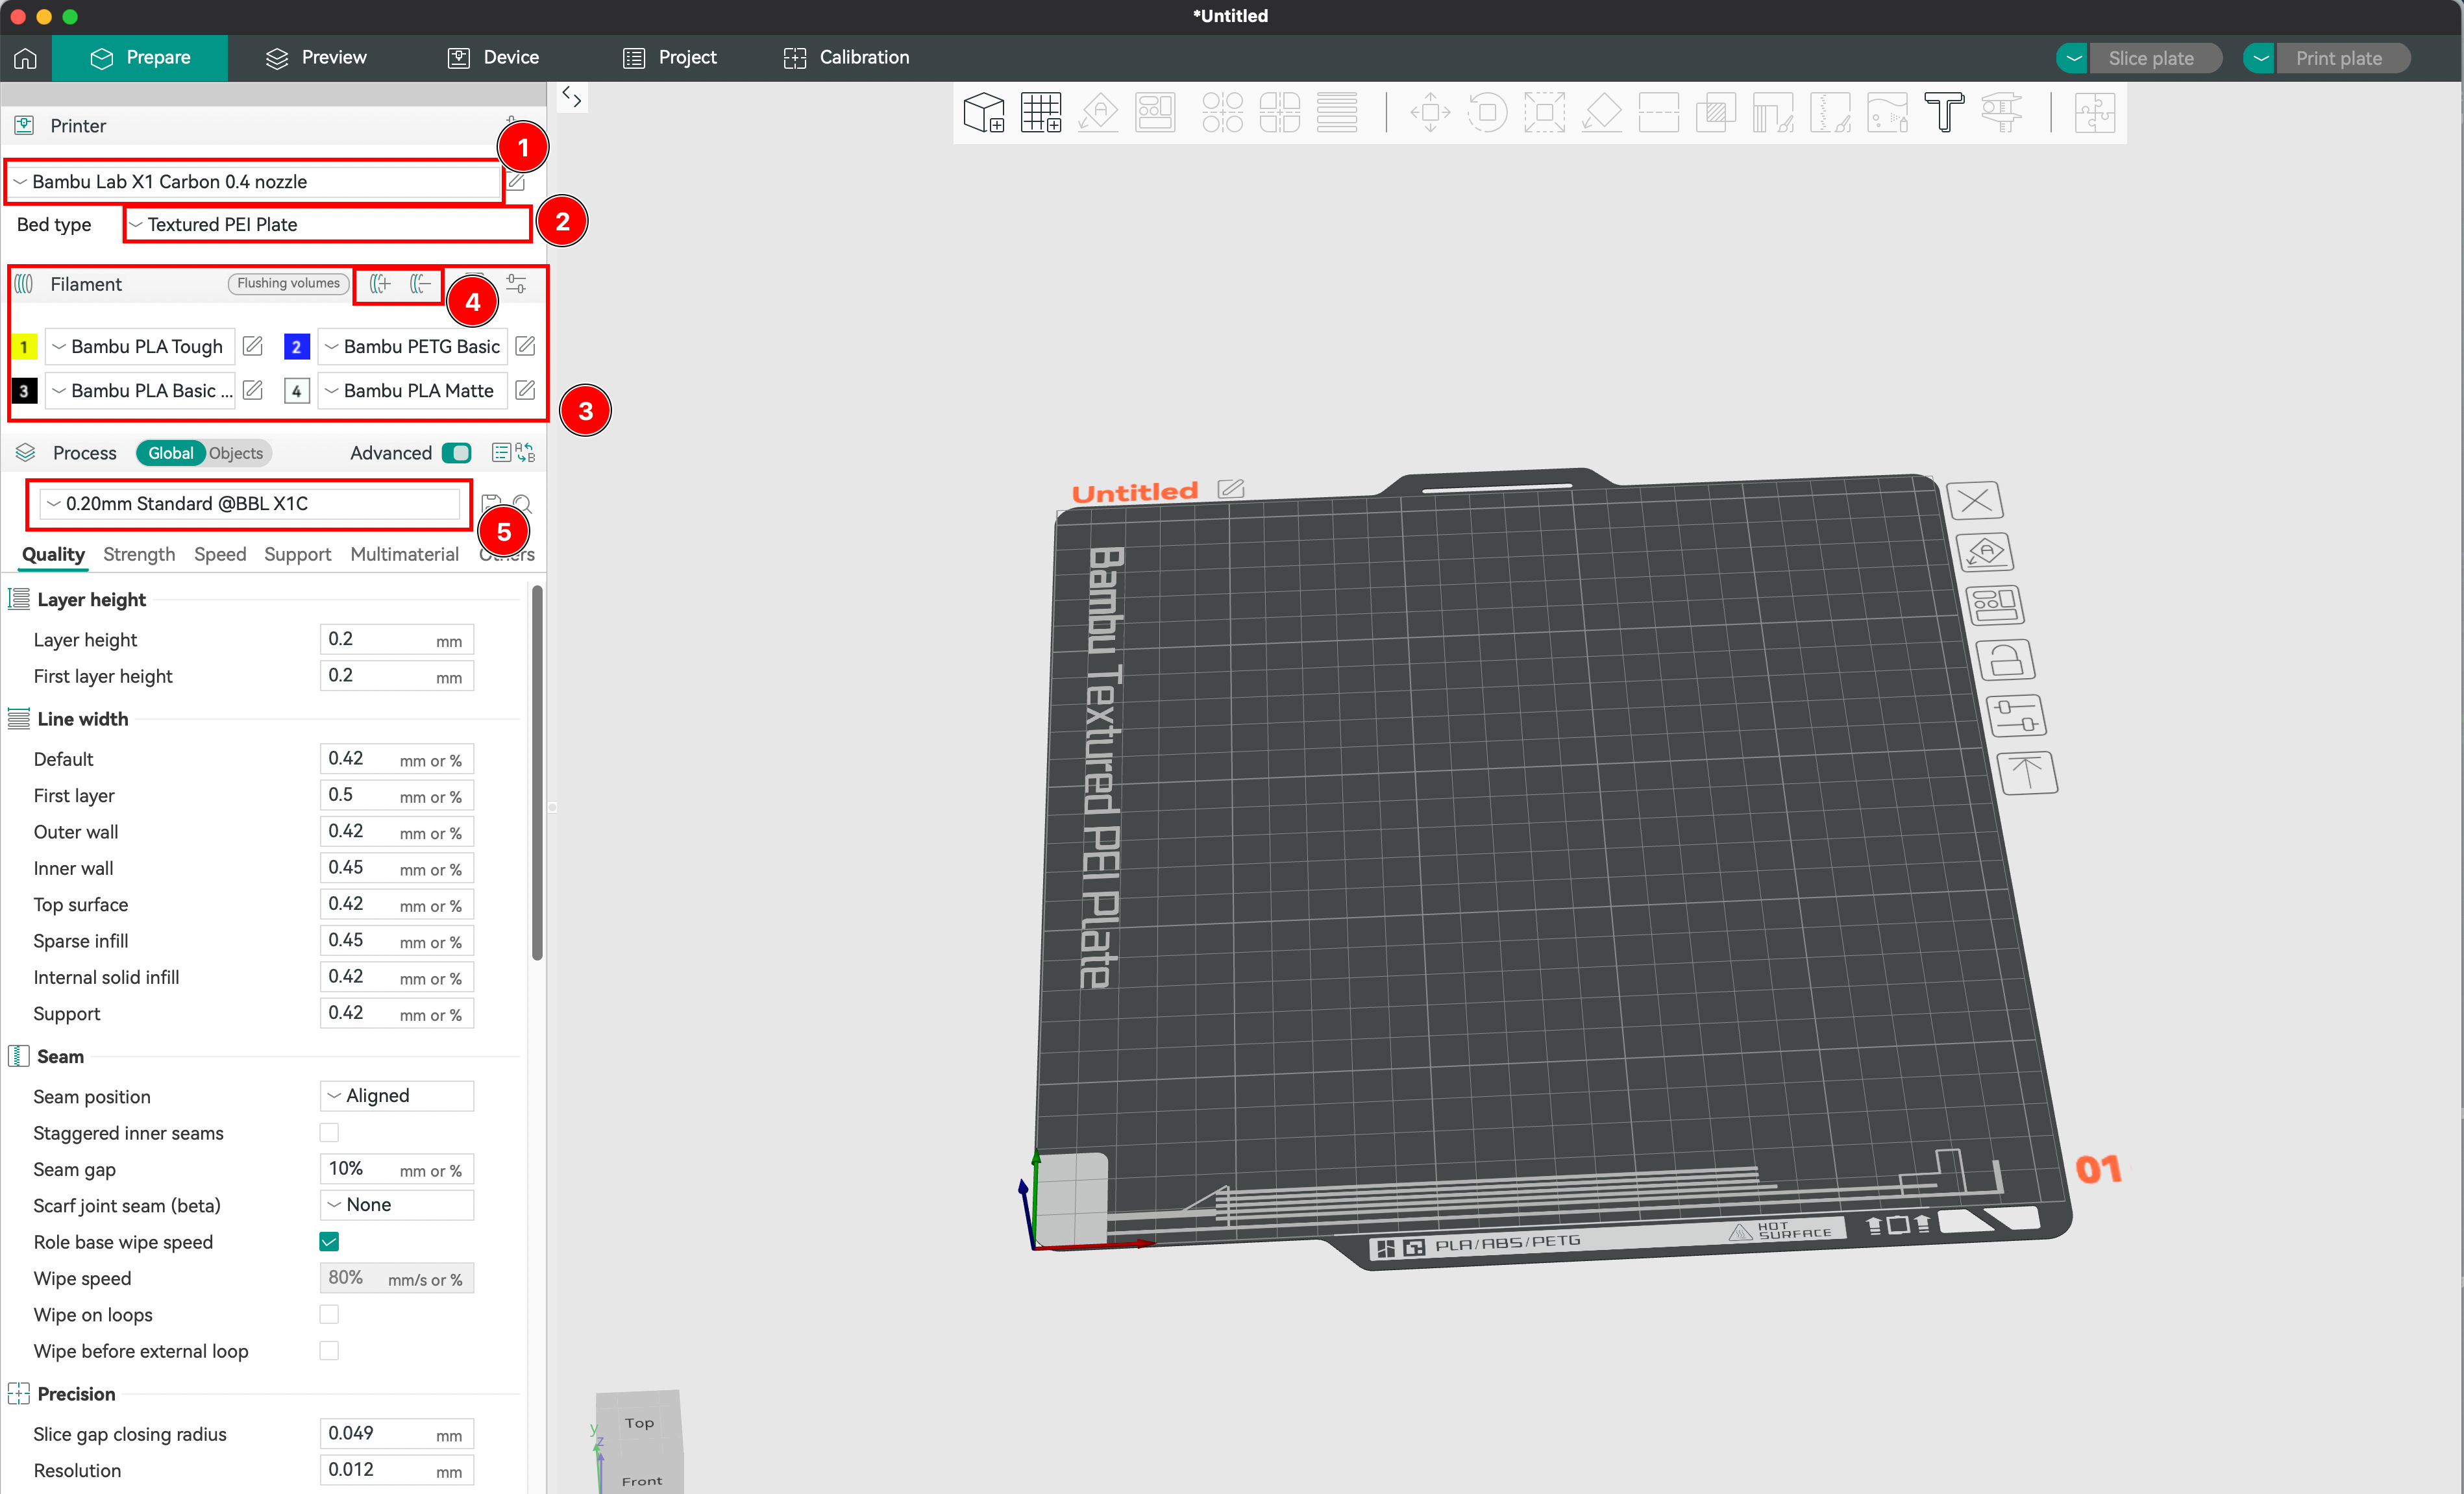Open the printer preset dropdown
This screenshot has width=2464, height=1494.
tap(253, 182)
